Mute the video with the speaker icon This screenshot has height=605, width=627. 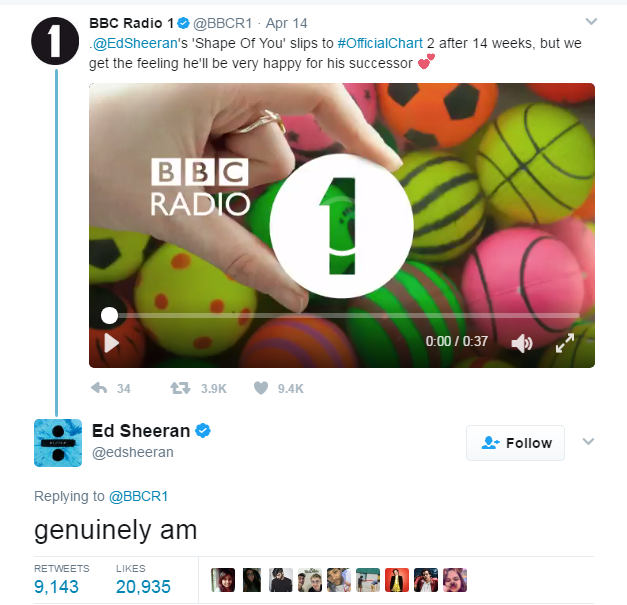(x=522, y=343)
